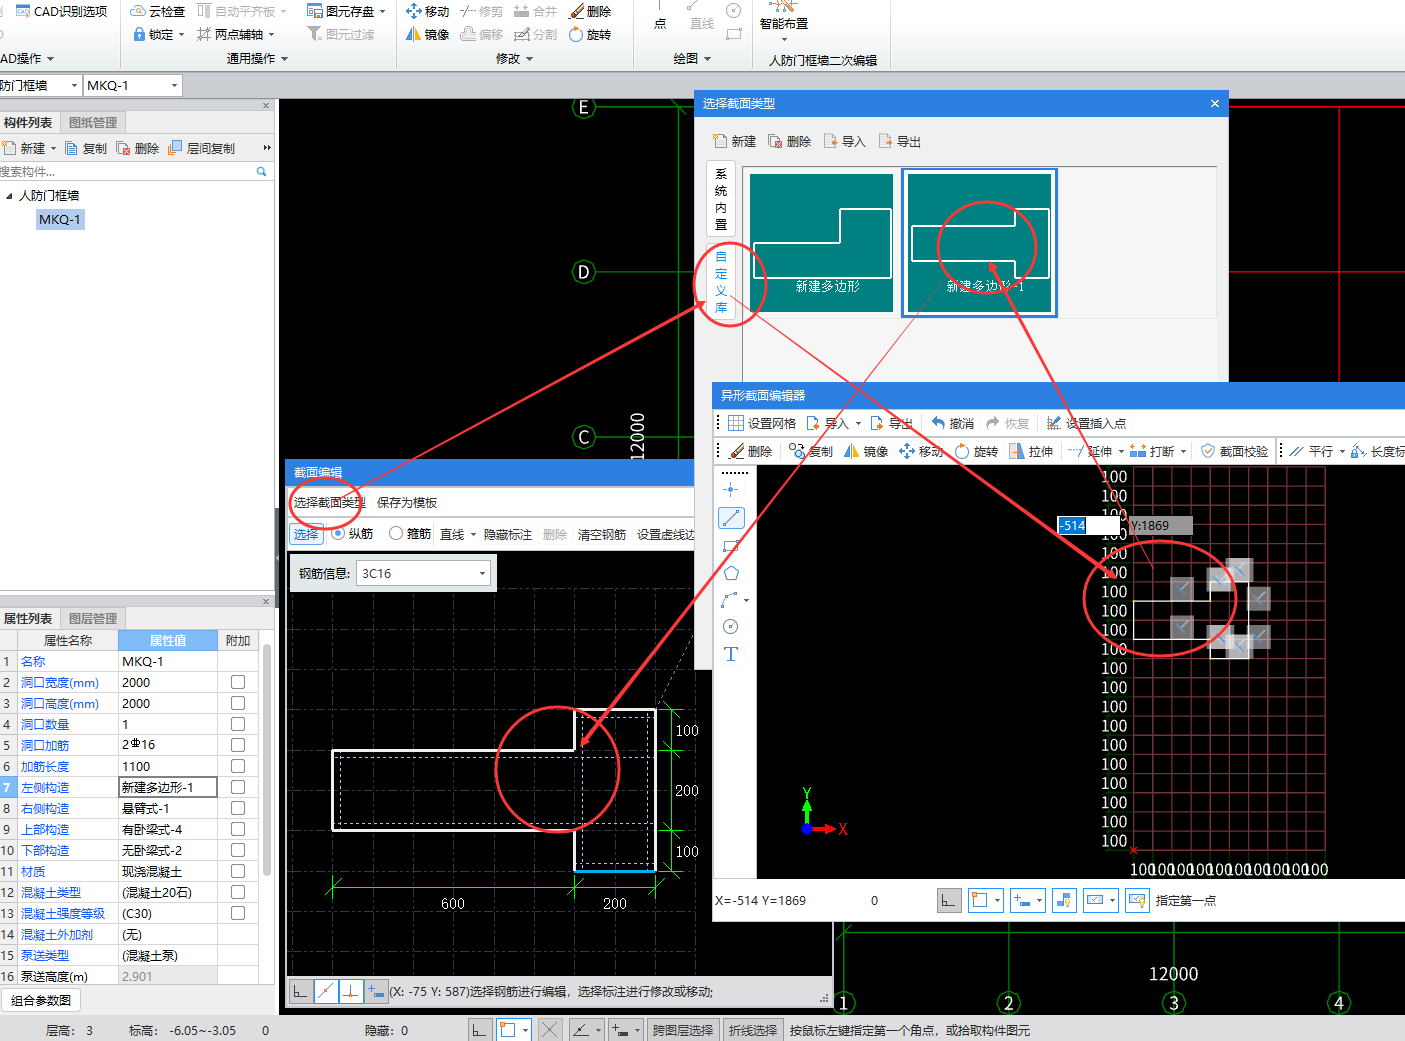Switch to the 属性列表 tab
Viewport: 1405px width, 1041px height.
point(28,618)
